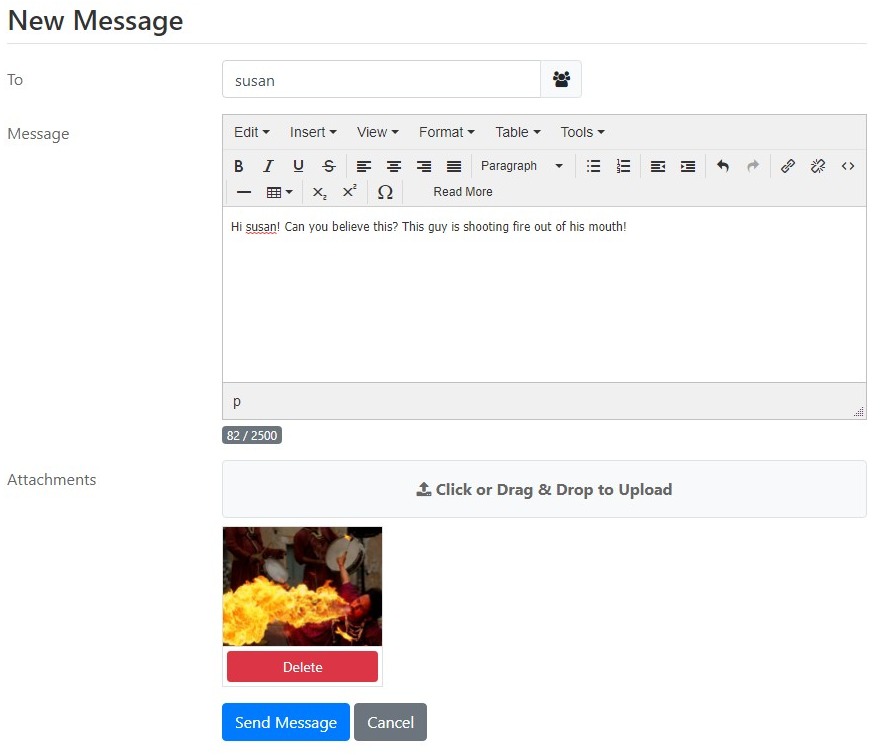Increase indent of paragraph

click(688, 167)
